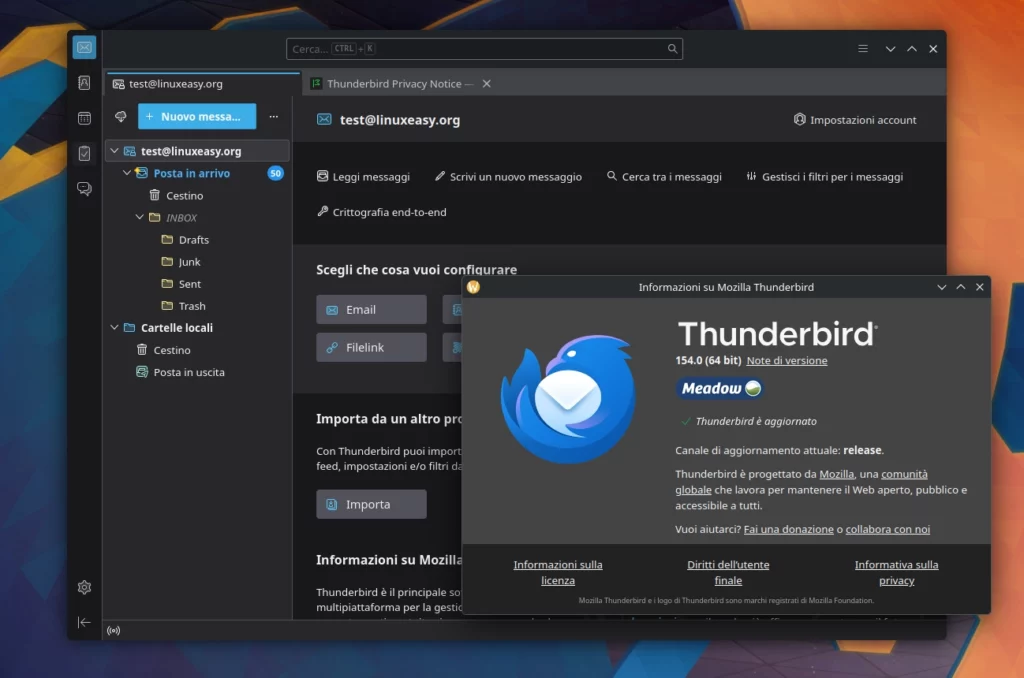Click Fai una donazione link
The width and height of the screenshot is (1024, 678).
pos(788,529)
